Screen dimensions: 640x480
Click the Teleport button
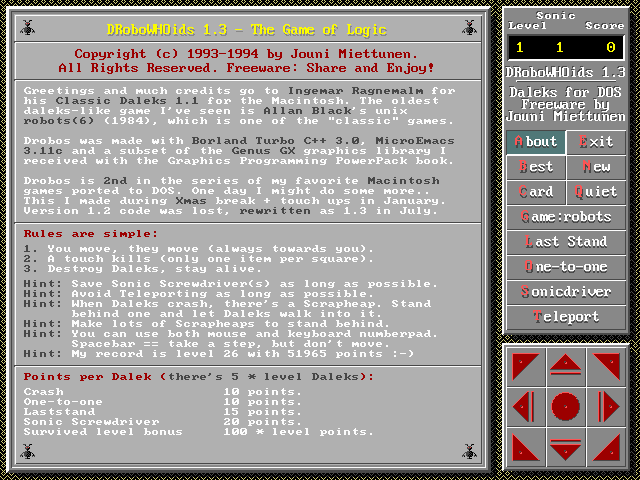(566, 317)
